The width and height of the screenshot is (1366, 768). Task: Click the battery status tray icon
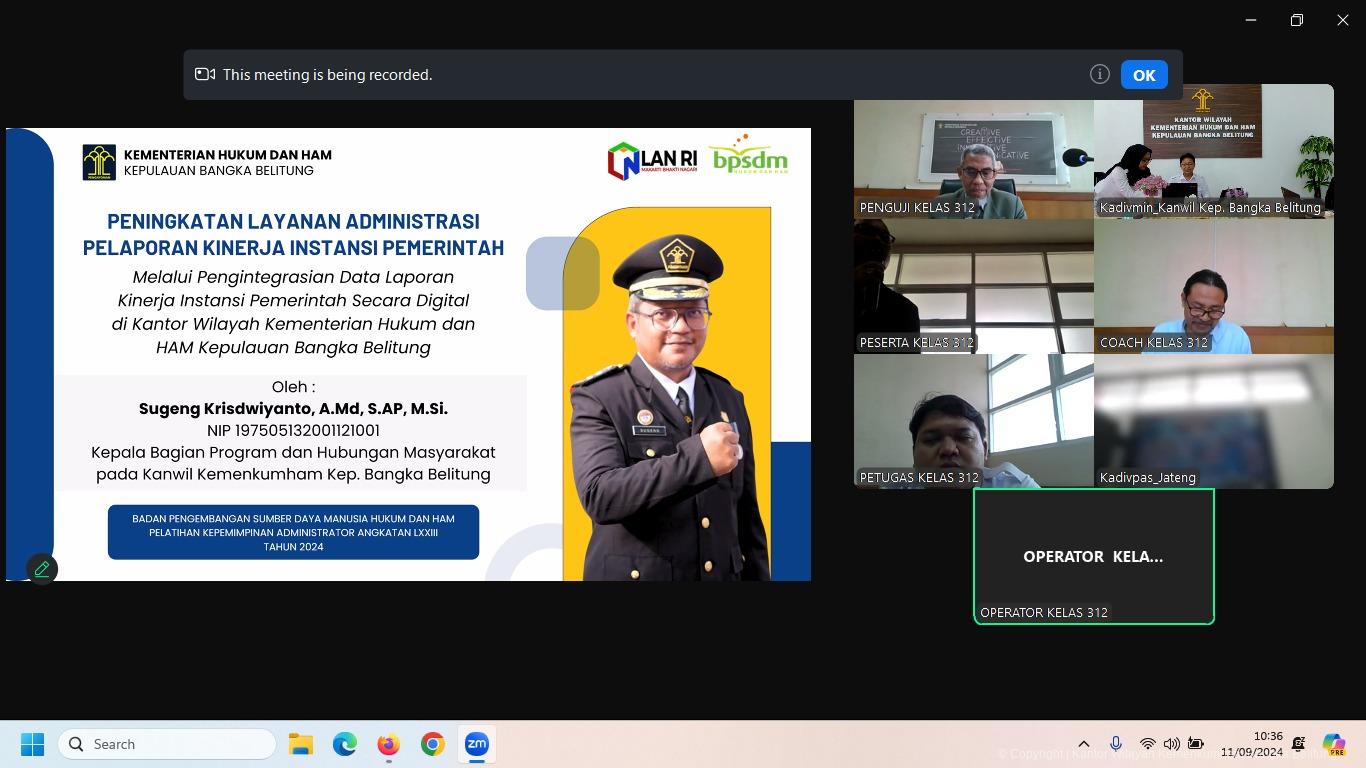point(1196,744)
